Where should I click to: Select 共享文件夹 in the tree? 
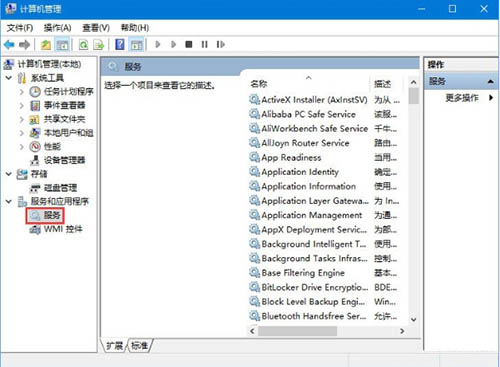(x=65, y=119)
